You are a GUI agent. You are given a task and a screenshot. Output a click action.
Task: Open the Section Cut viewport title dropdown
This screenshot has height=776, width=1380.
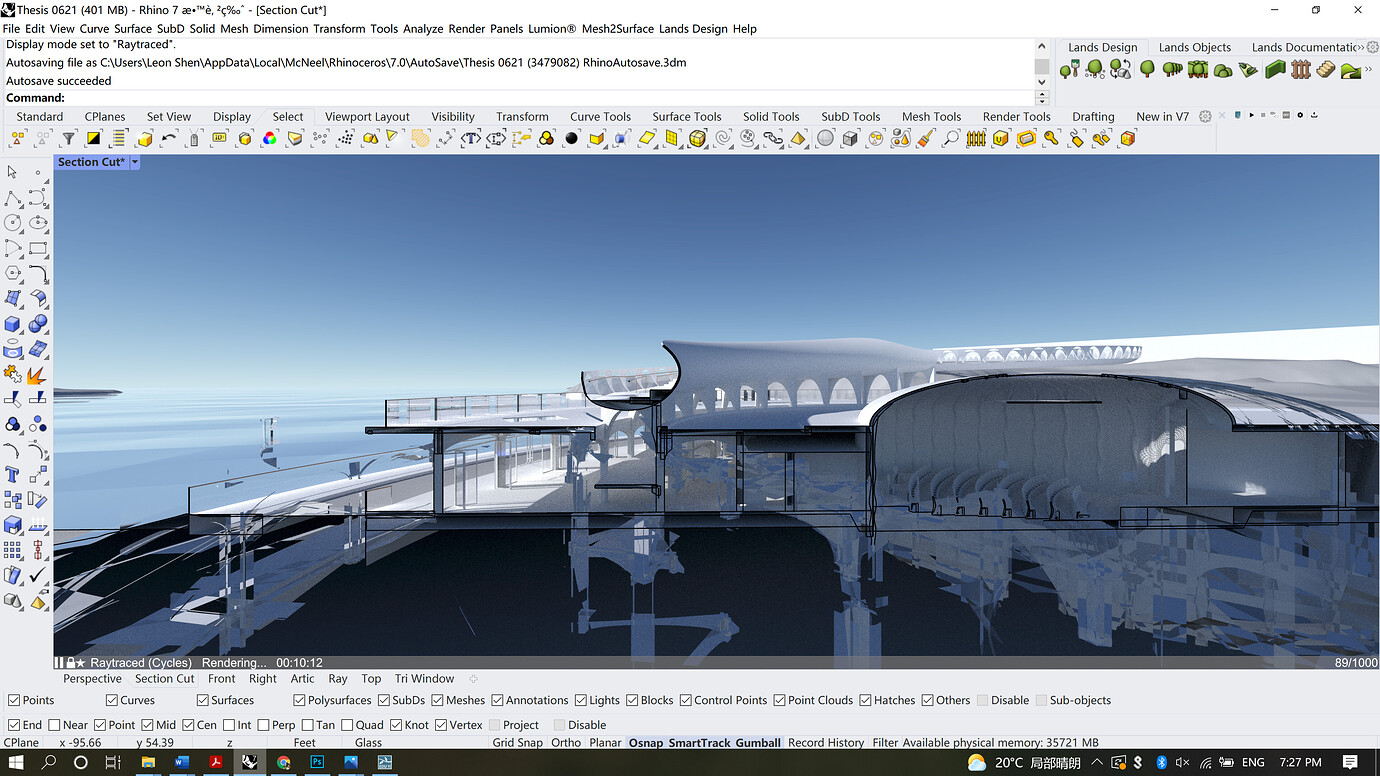[x=134, y=161]
